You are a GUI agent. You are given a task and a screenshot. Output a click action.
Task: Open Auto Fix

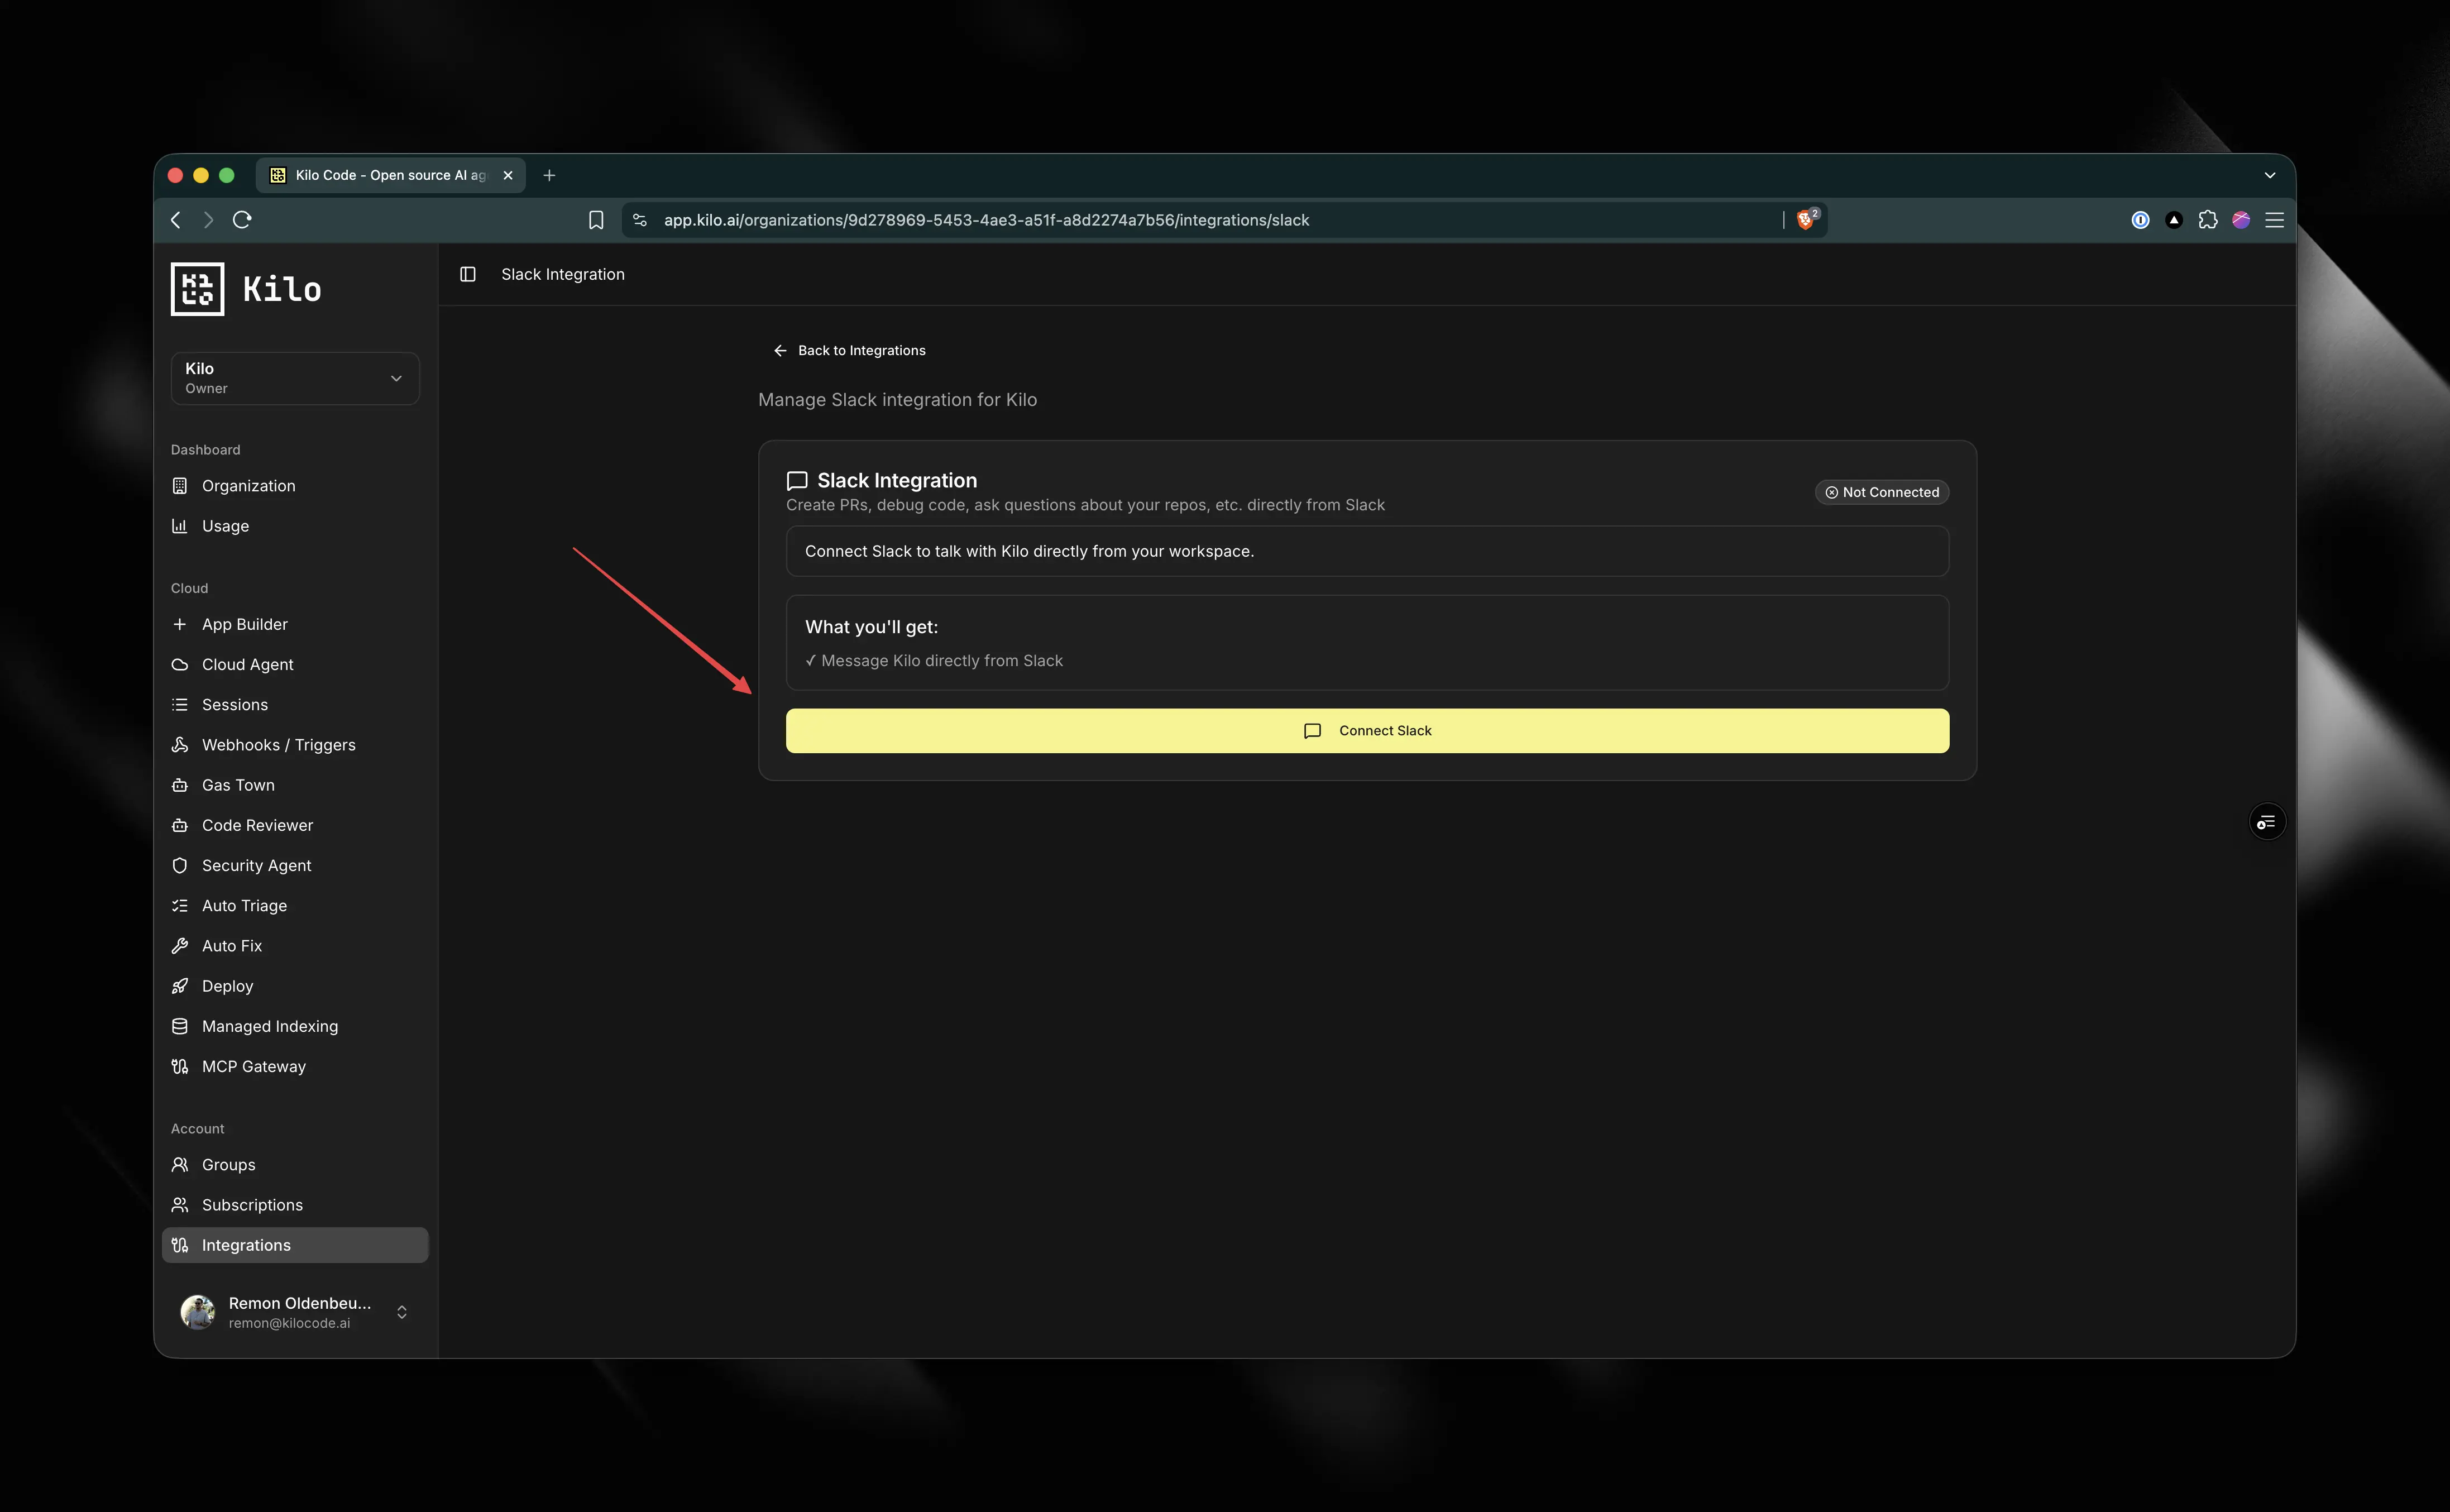(295, 946)
